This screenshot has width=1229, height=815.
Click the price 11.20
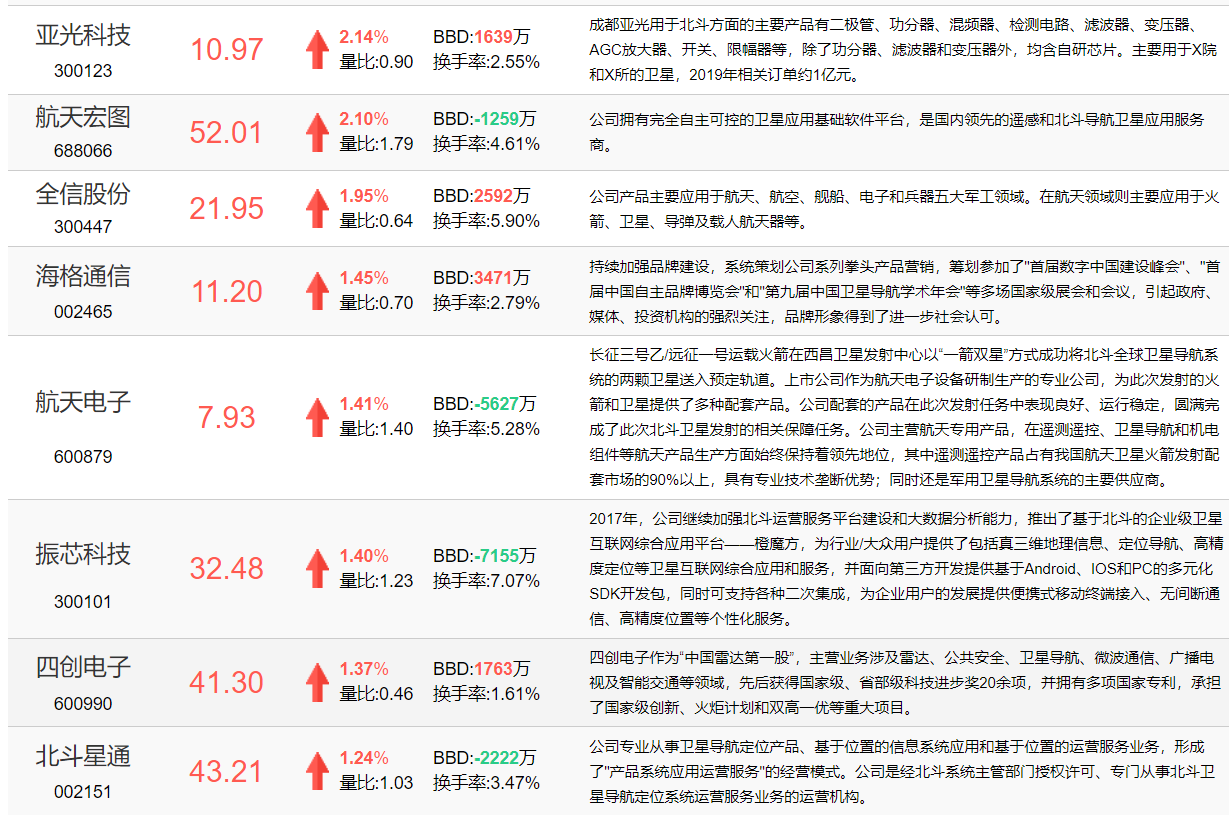tap(227, 291)
